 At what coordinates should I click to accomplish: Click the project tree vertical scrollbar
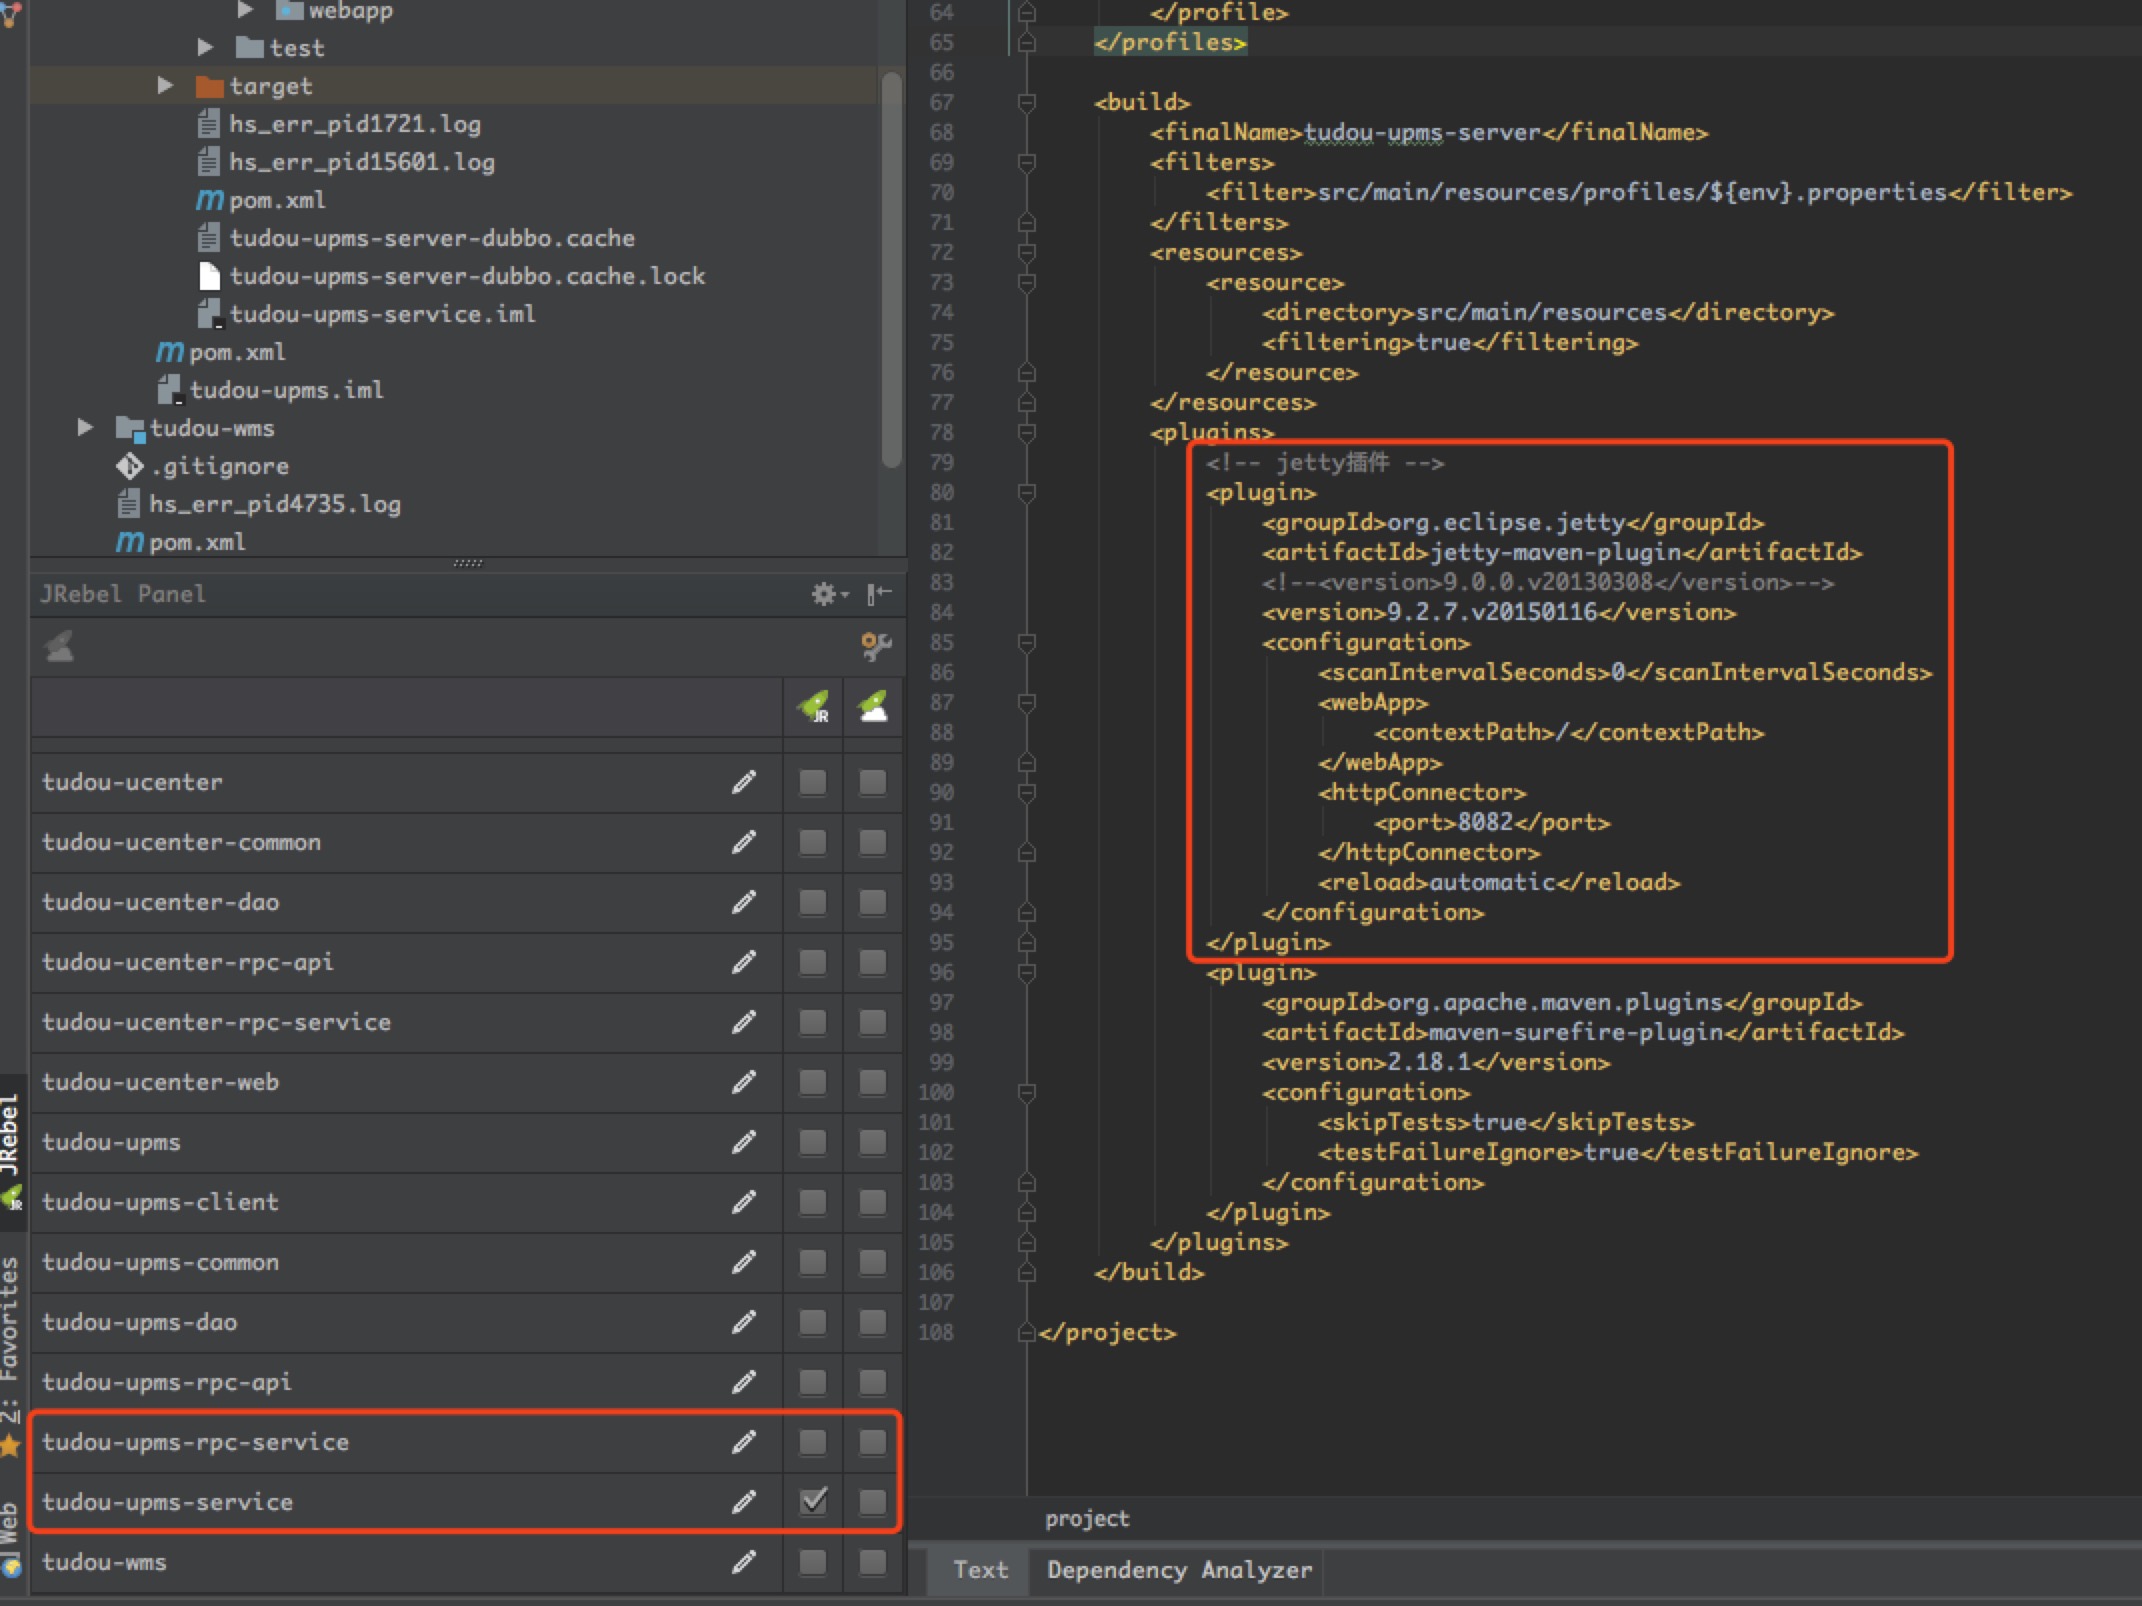click(x=892, y=270)
